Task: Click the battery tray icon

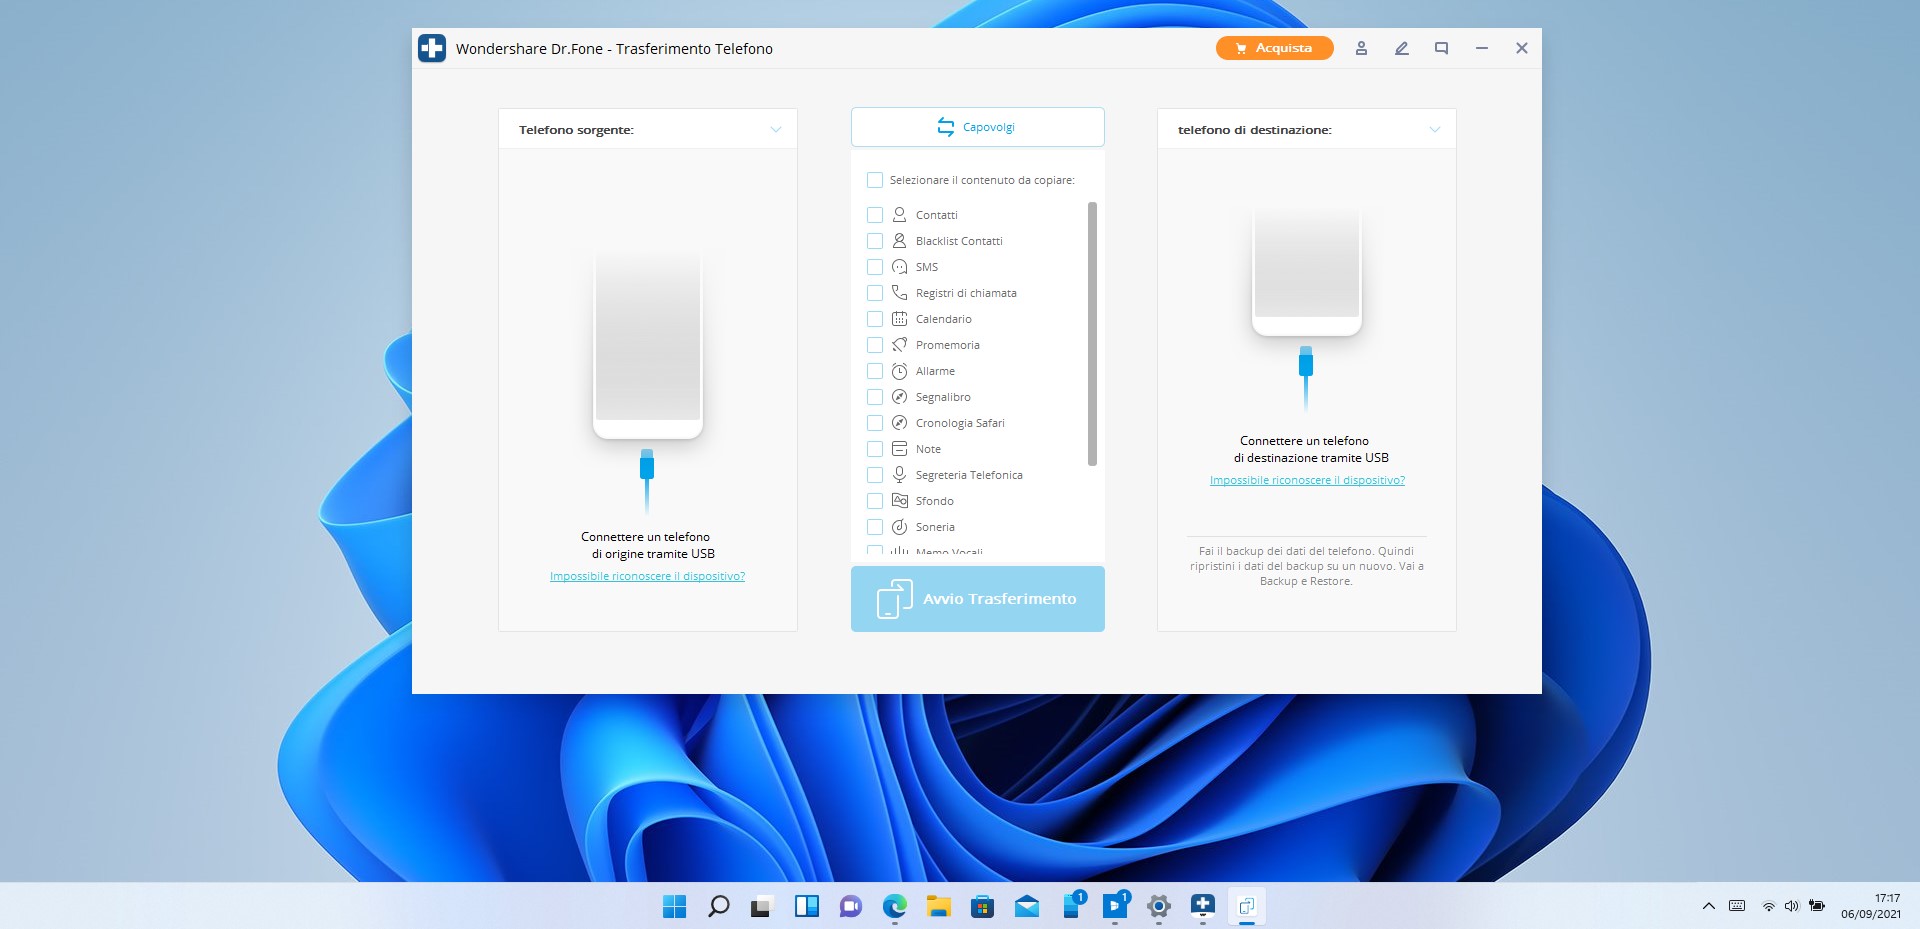Action: point(1816,906)
